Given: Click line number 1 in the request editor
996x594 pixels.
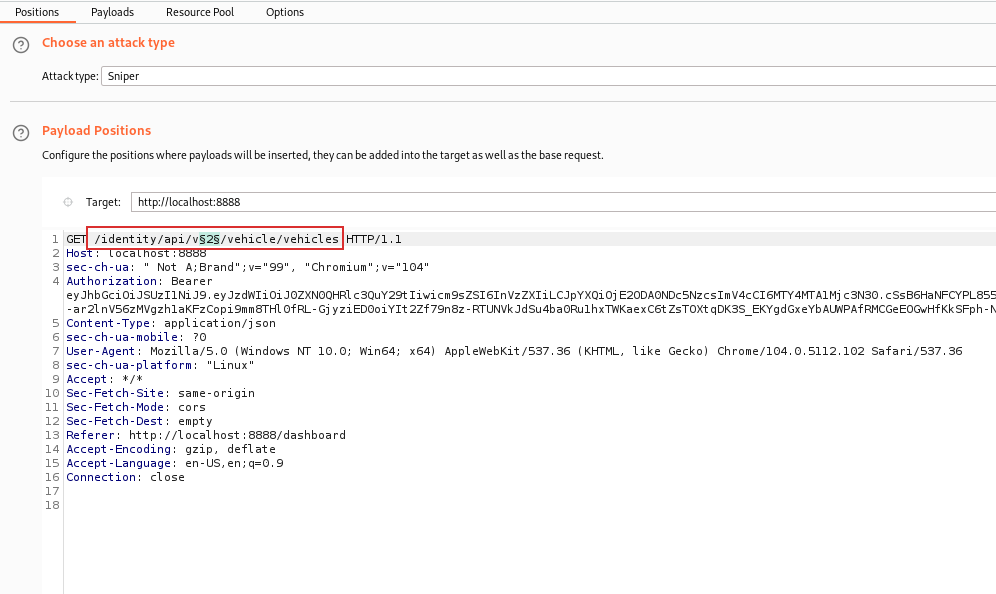Looking at the screenshot, I should coord(53,239).
